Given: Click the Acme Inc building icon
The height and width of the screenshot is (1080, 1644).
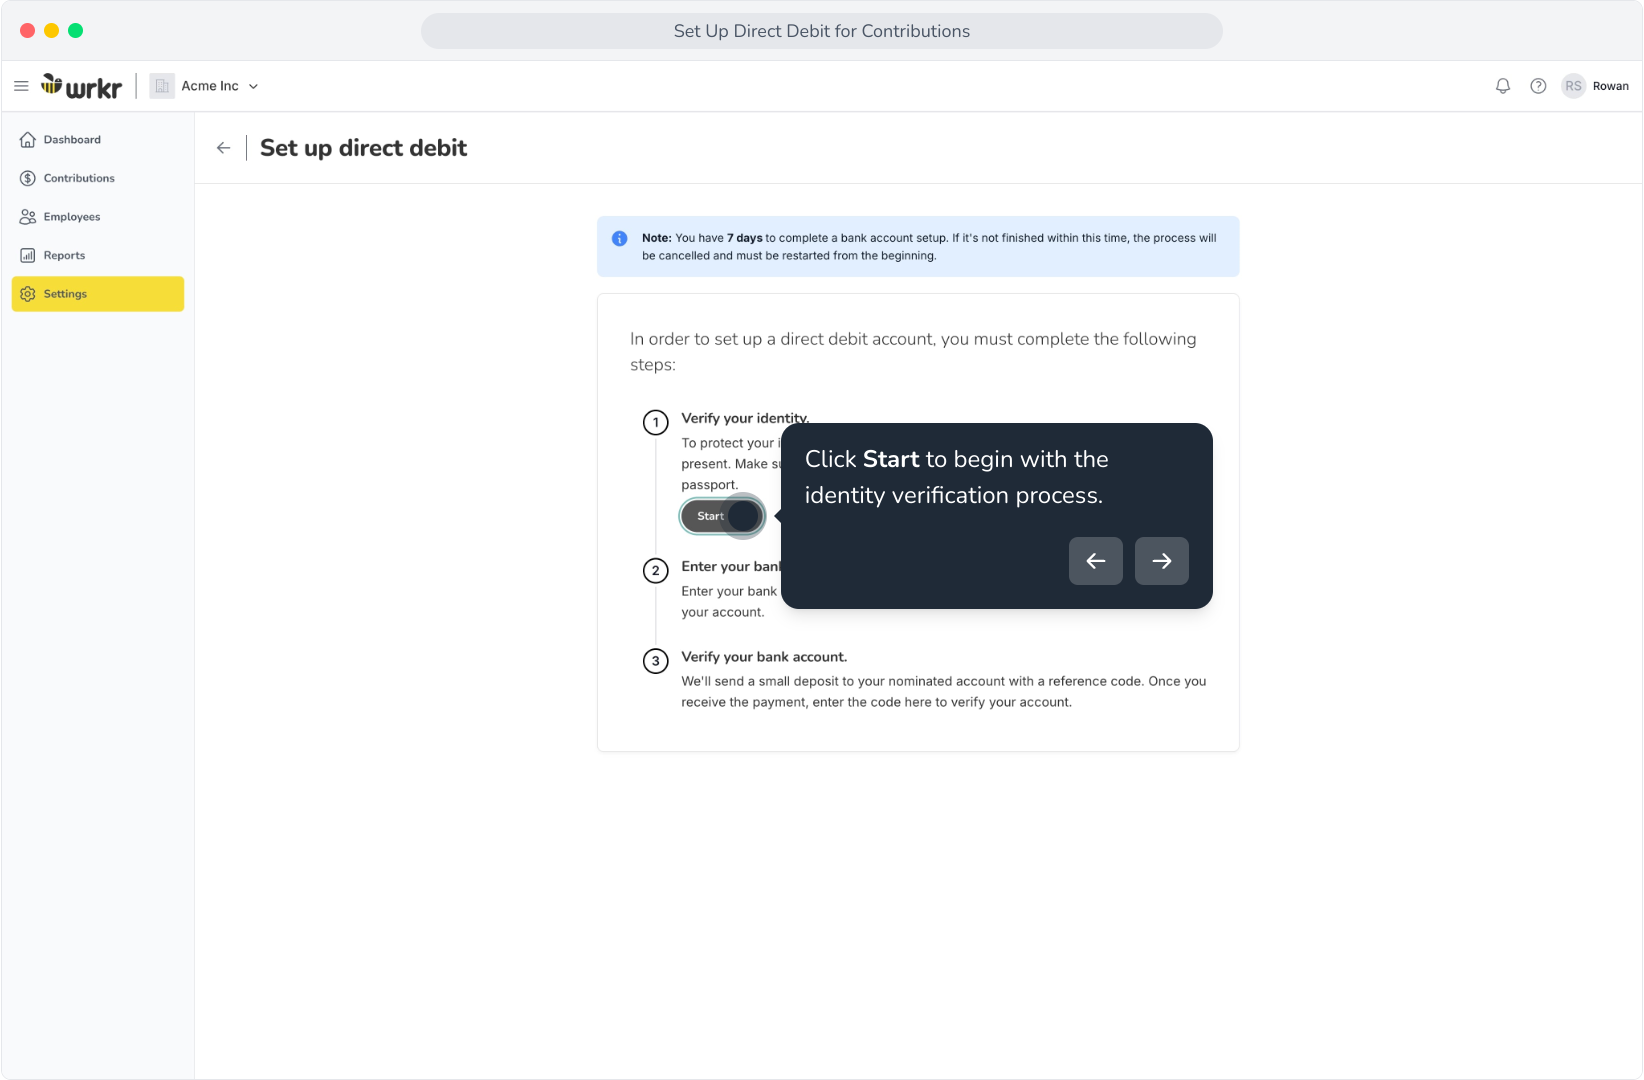Looking at the screenshot, I should click(162, 86).
